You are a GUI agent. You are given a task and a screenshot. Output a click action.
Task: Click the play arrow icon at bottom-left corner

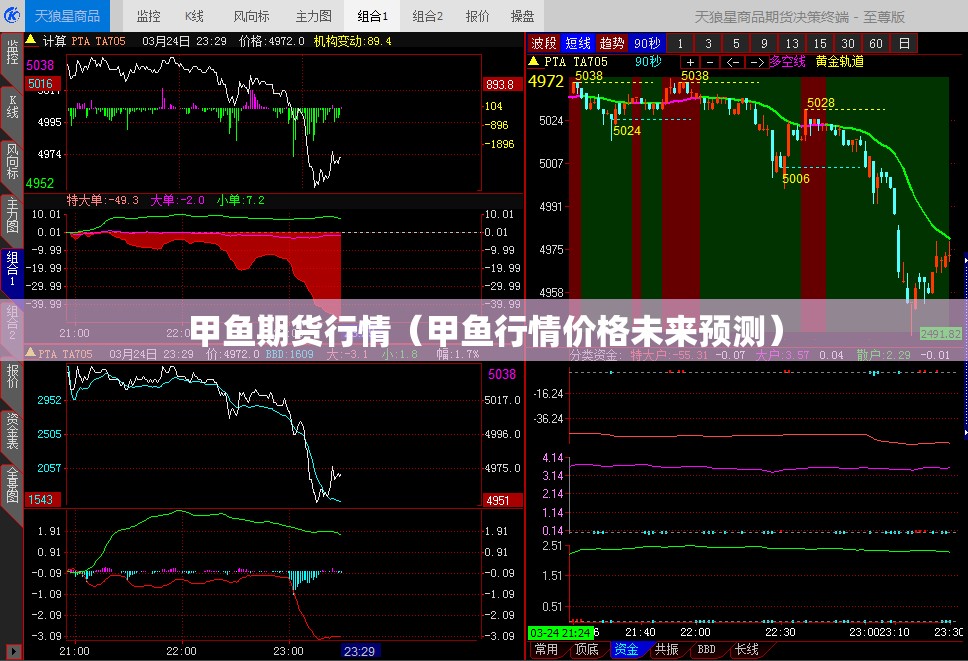click(13, 652)
